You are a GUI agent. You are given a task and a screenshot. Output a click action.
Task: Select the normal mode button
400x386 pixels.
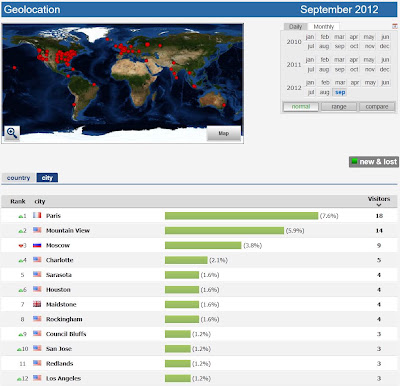click(x=301, y=107)
